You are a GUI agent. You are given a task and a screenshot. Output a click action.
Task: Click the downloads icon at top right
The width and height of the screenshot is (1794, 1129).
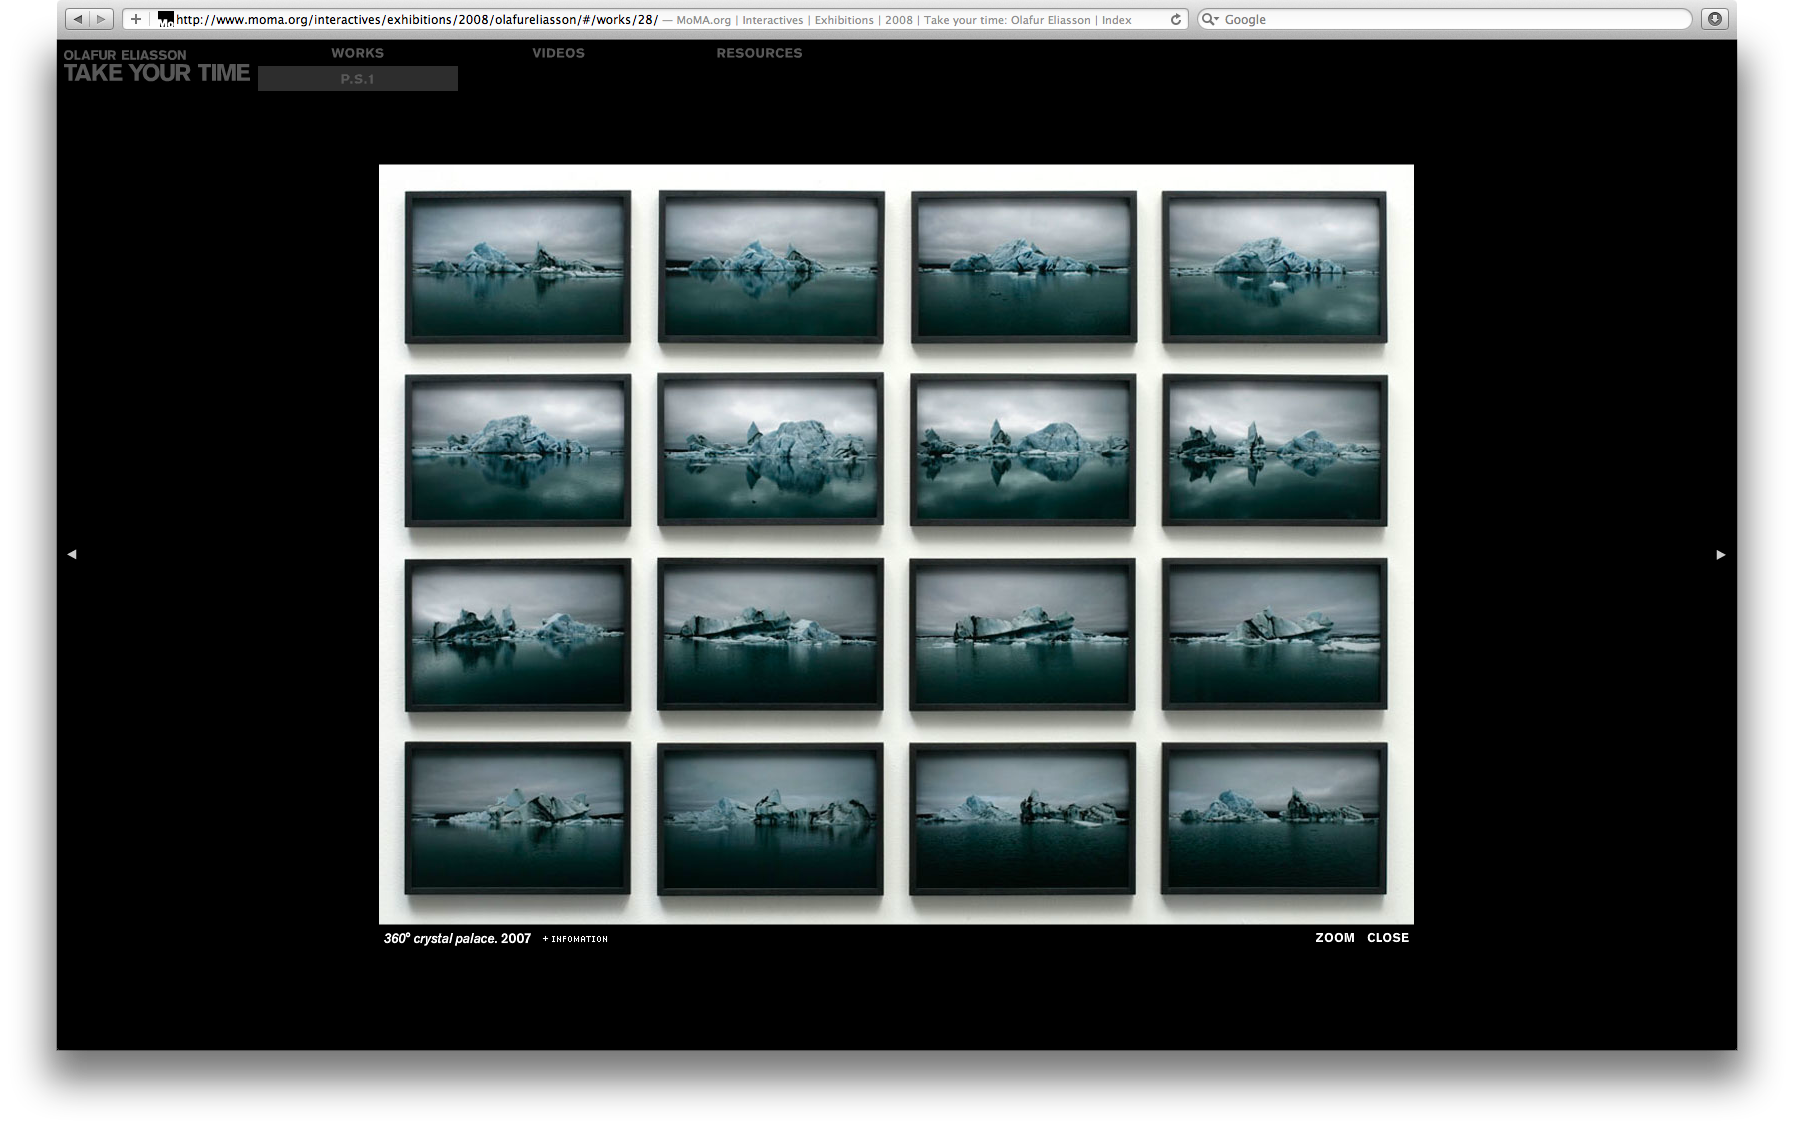tap(1716, 18)
